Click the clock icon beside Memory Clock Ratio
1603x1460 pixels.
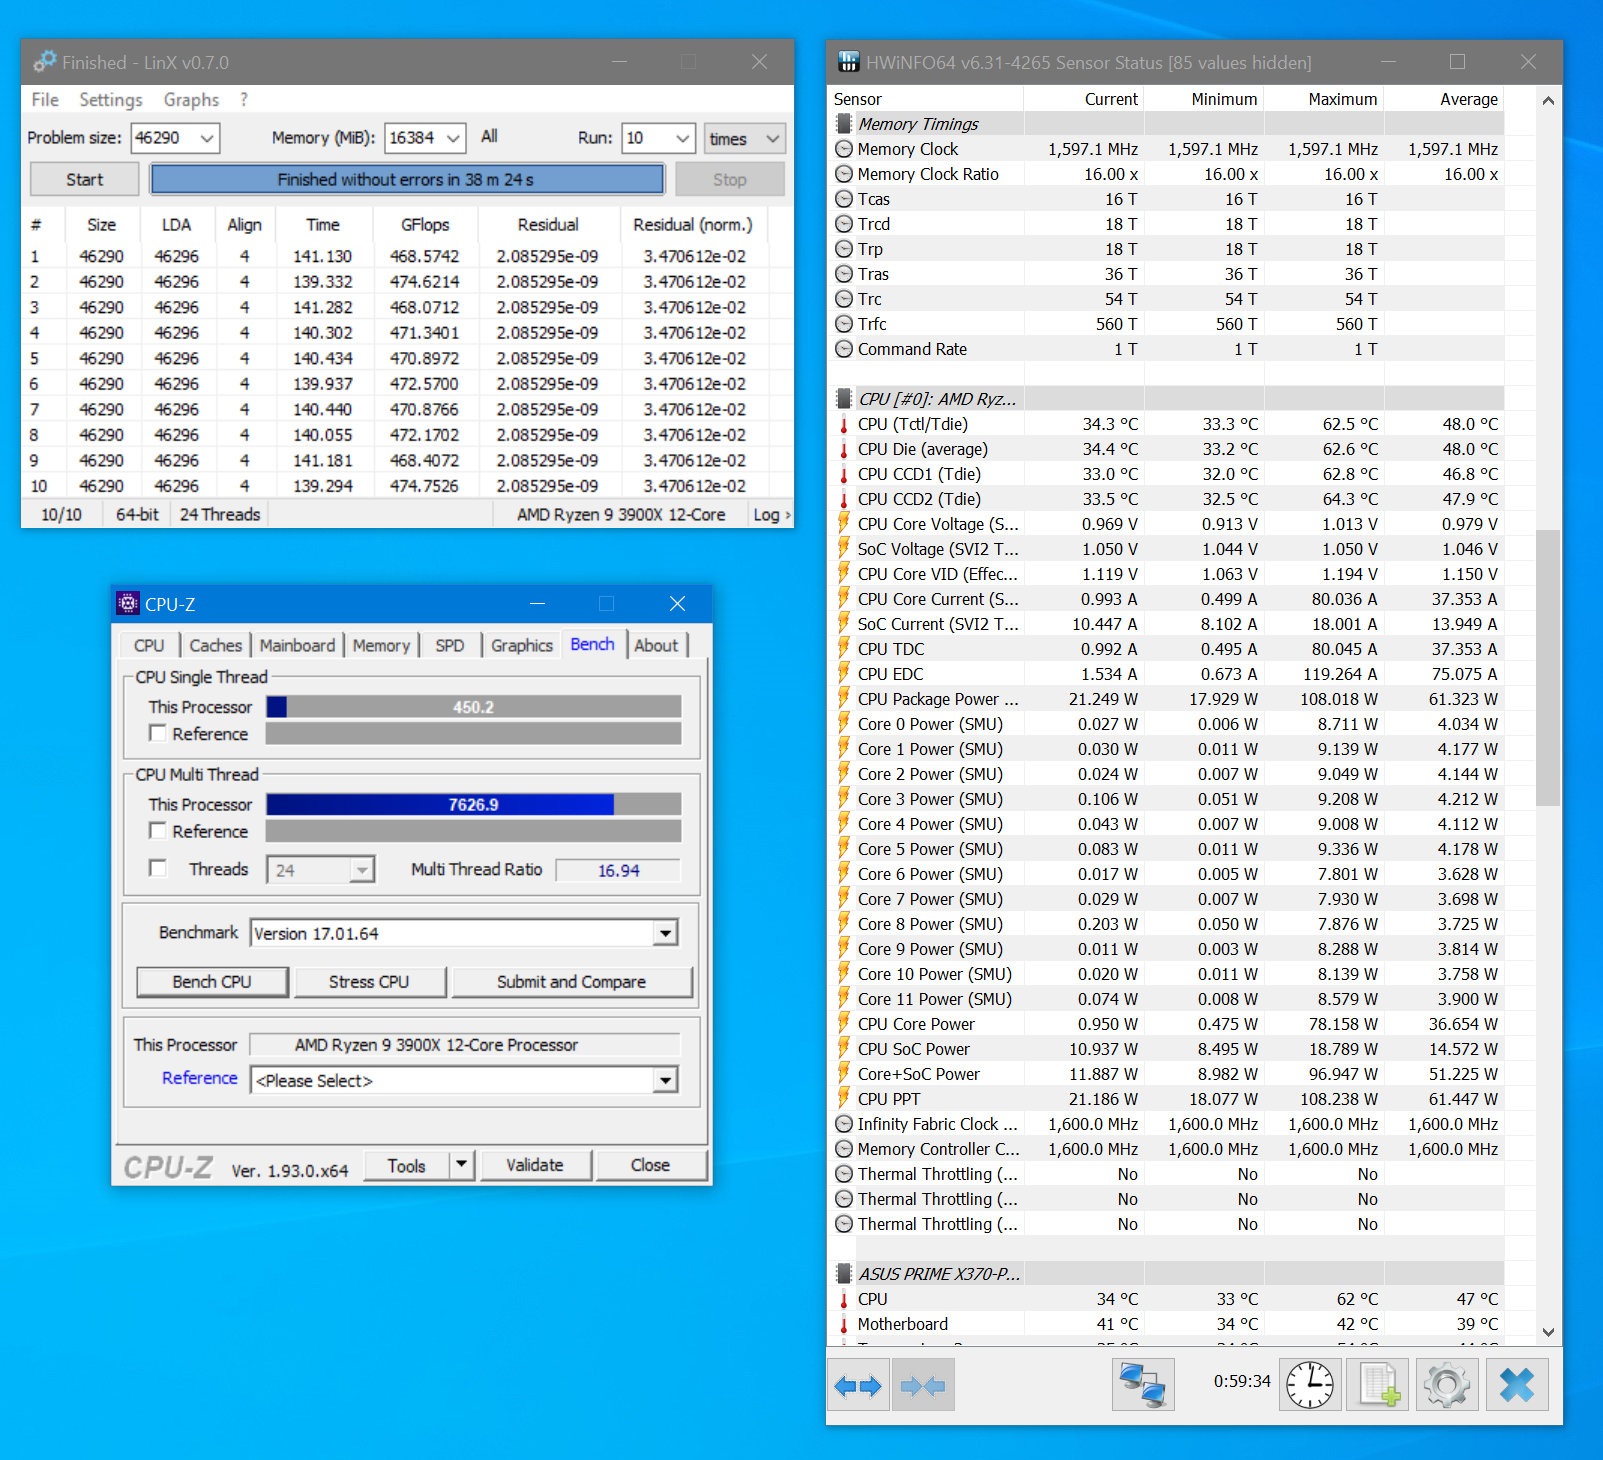point(844,174)
